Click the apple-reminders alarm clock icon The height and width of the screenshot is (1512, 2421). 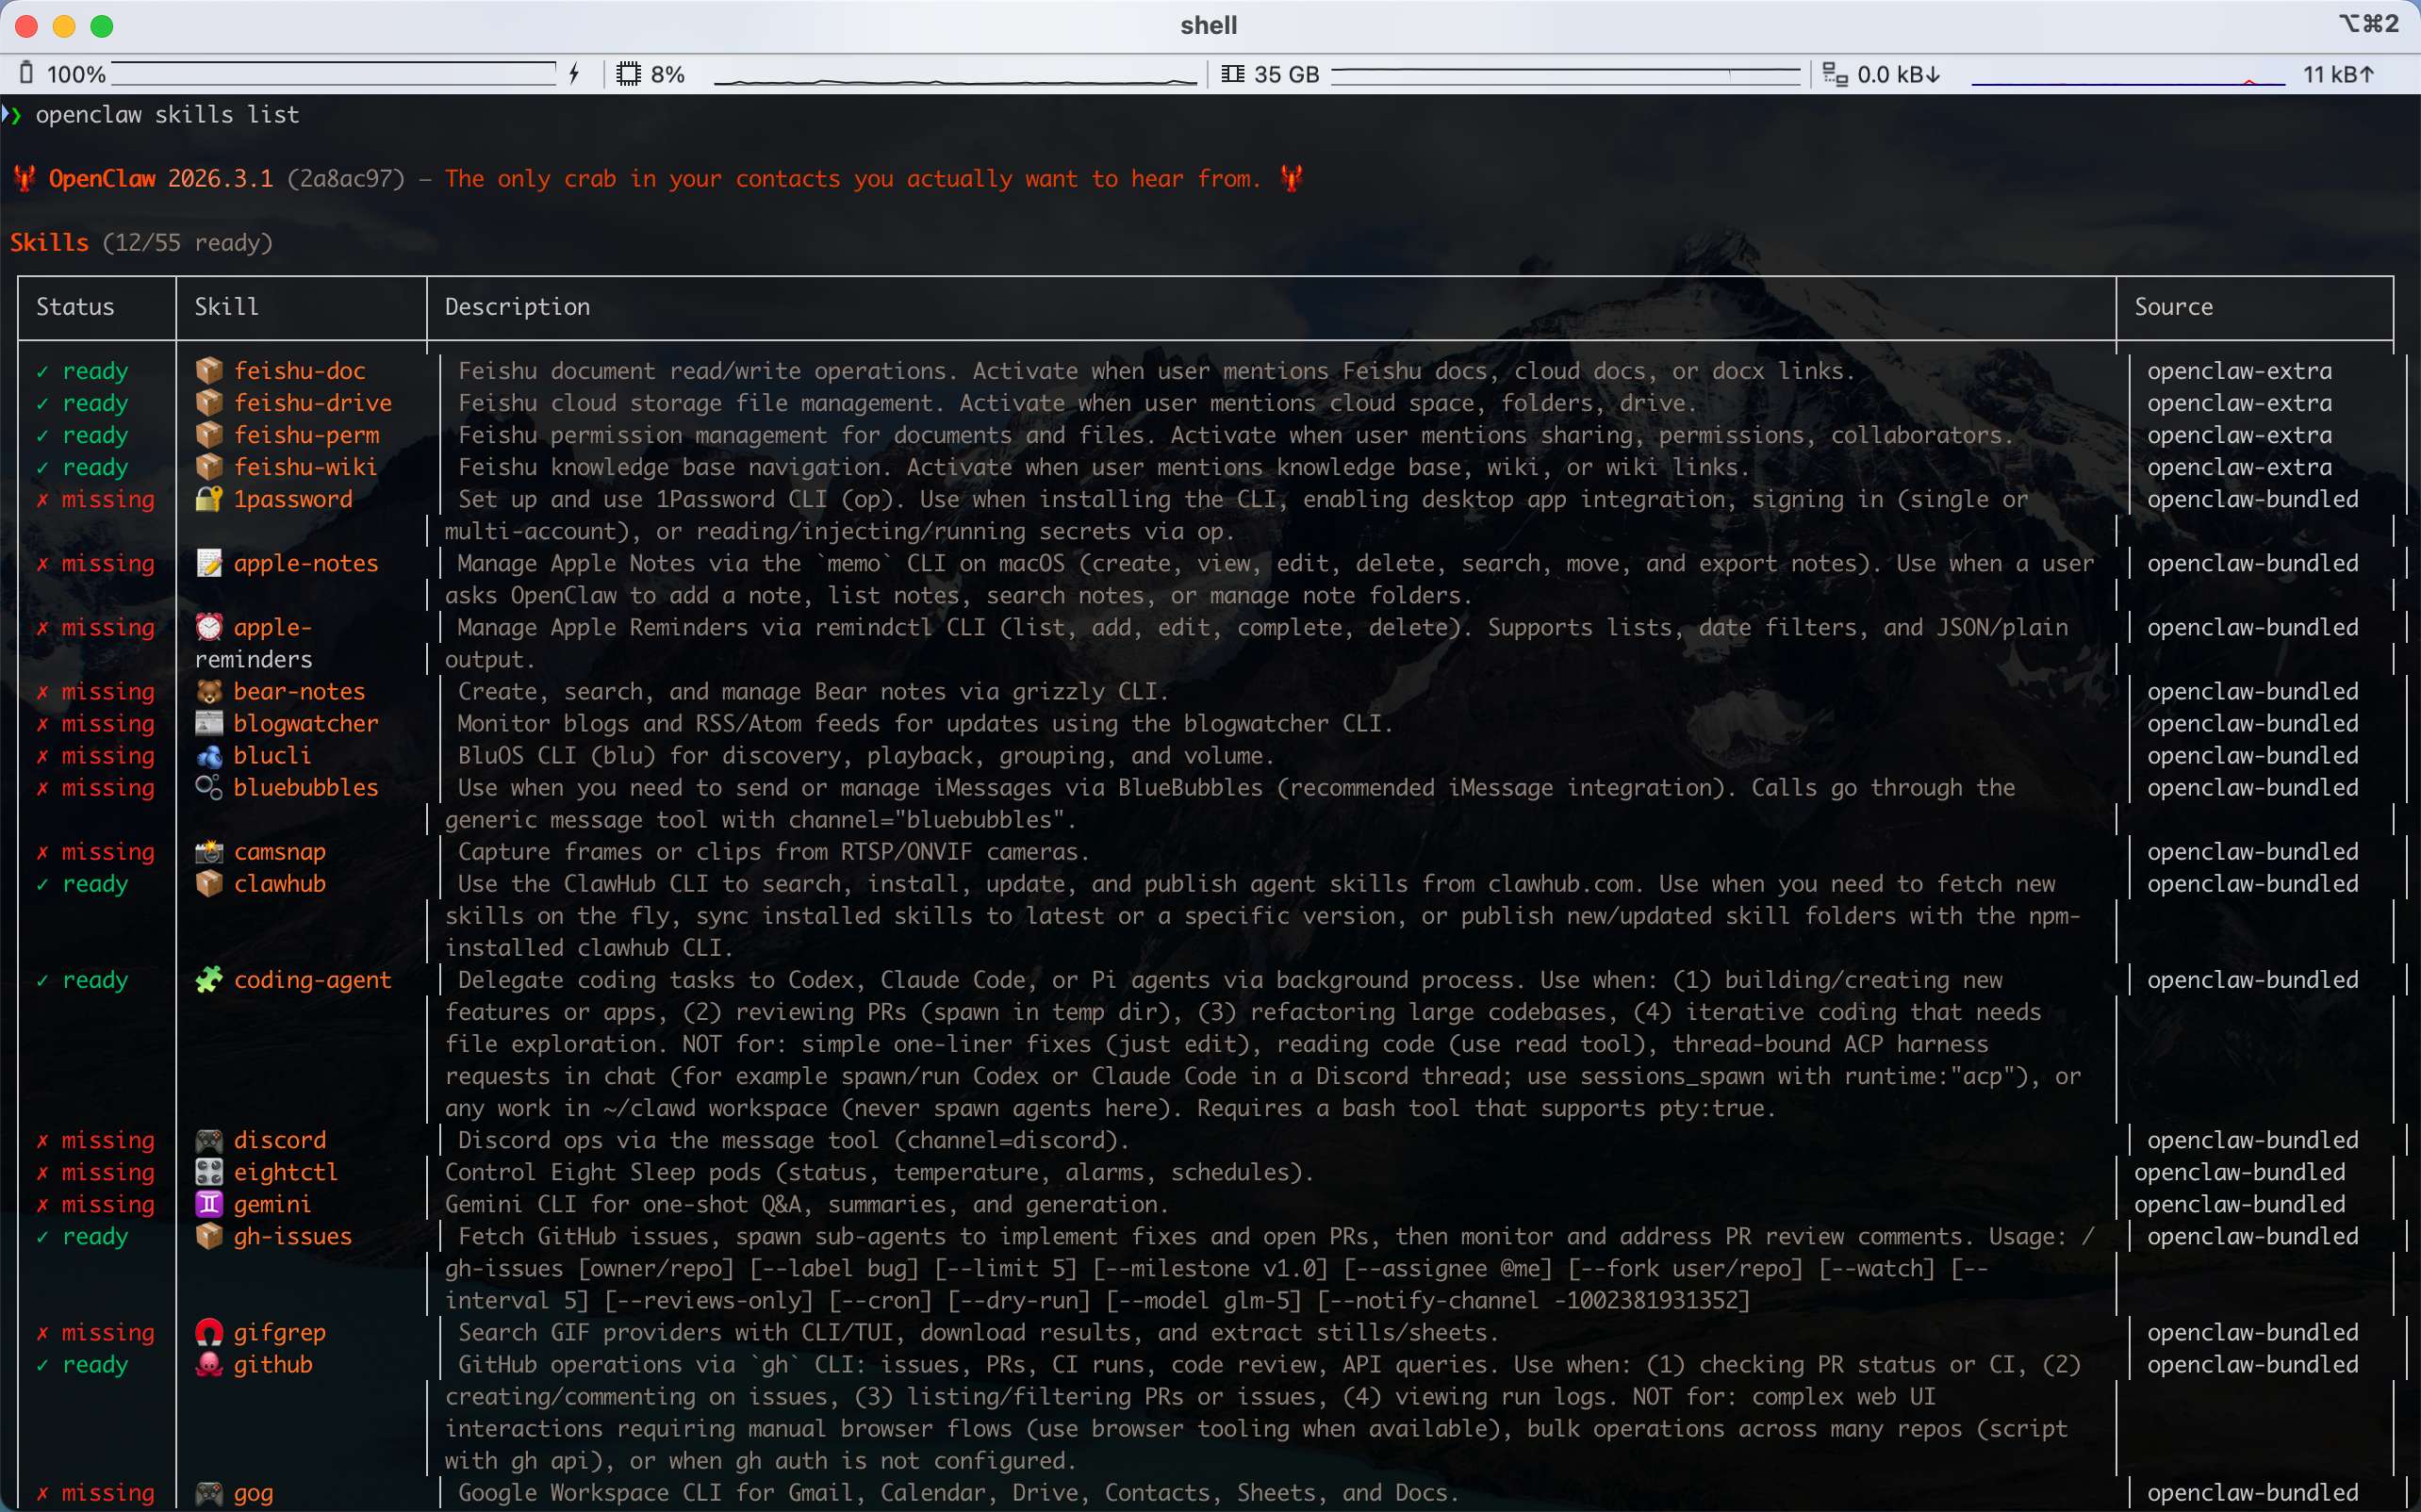pos(209,627)
